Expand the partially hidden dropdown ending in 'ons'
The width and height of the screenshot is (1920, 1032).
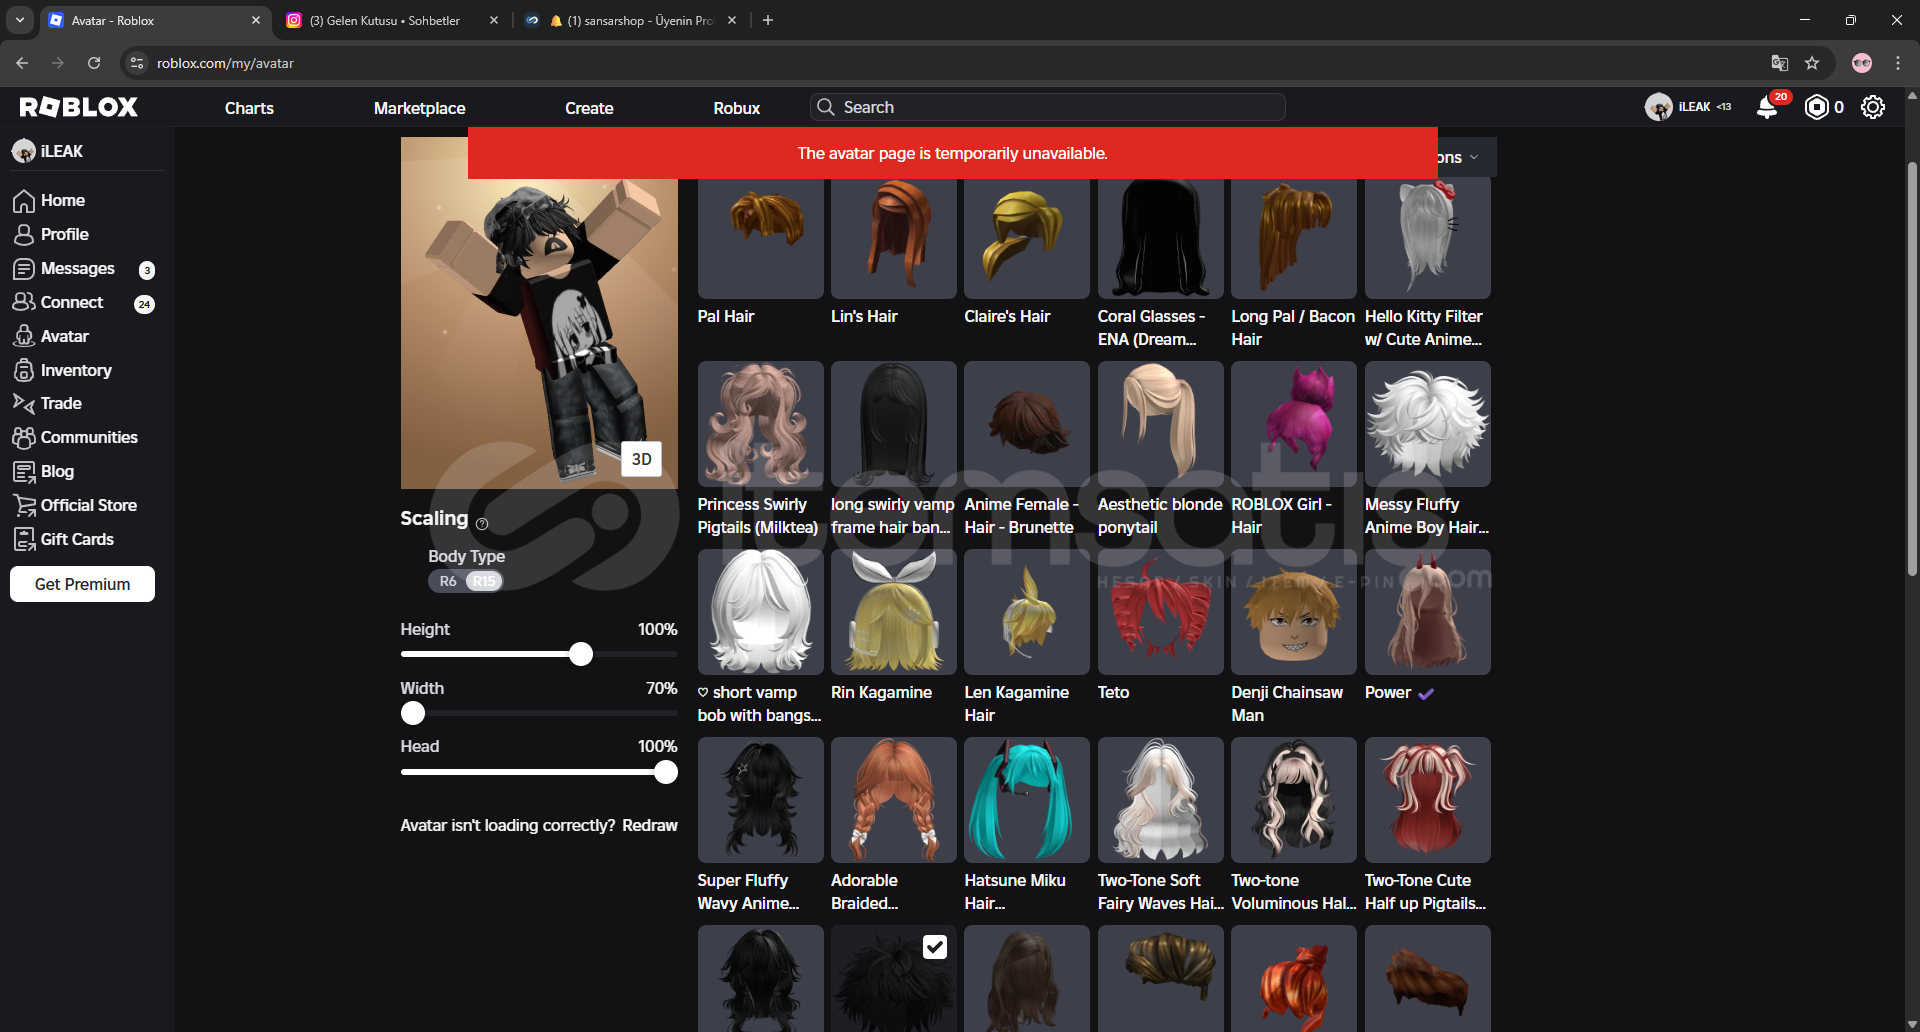tap(1467, 157)
